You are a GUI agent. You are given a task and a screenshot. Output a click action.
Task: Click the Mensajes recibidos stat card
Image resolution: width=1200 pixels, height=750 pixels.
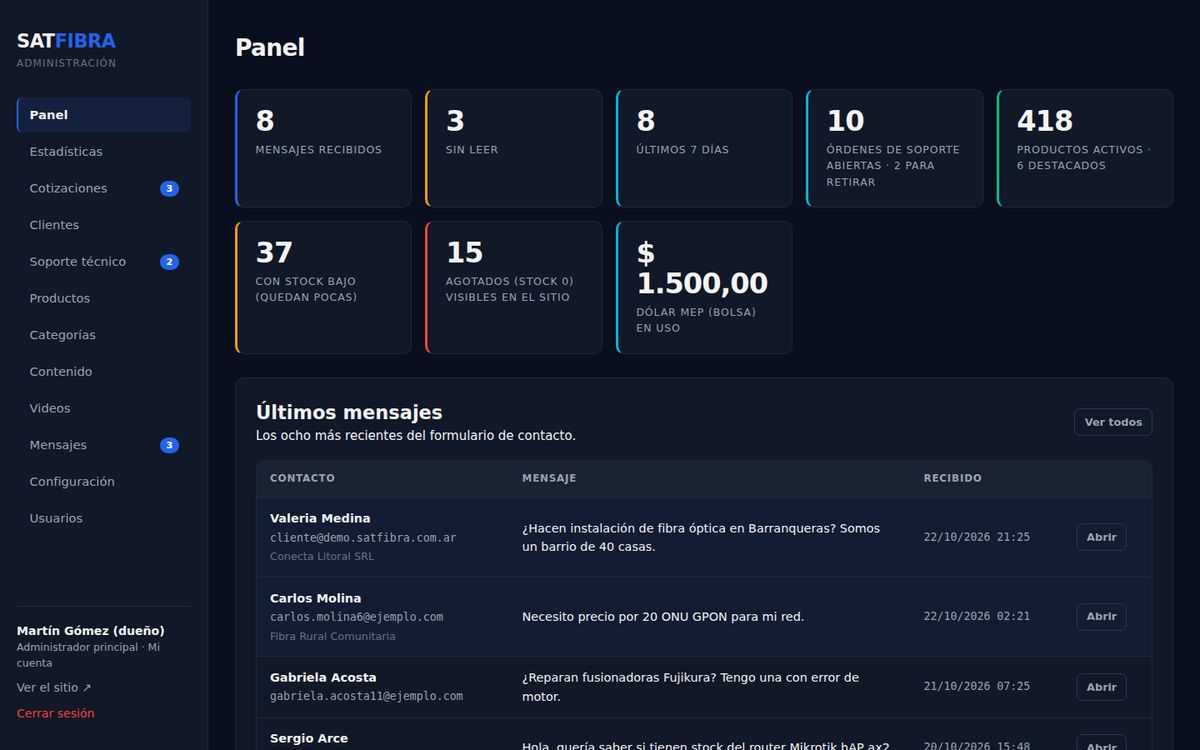click(323, 148)
